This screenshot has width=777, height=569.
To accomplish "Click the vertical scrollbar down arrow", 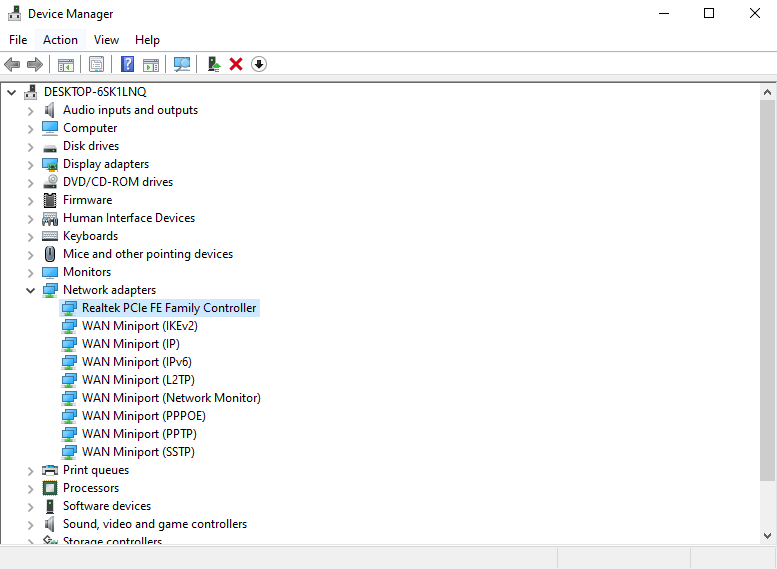I will tap(767, 536).
